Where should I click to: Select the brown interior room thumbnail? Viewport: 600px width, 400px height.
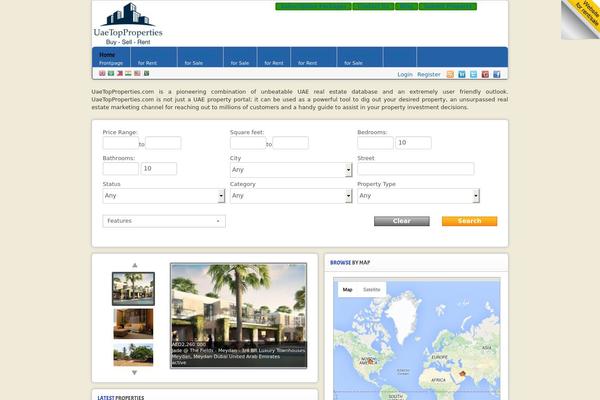pyautogui.click(x=133, y=324)
